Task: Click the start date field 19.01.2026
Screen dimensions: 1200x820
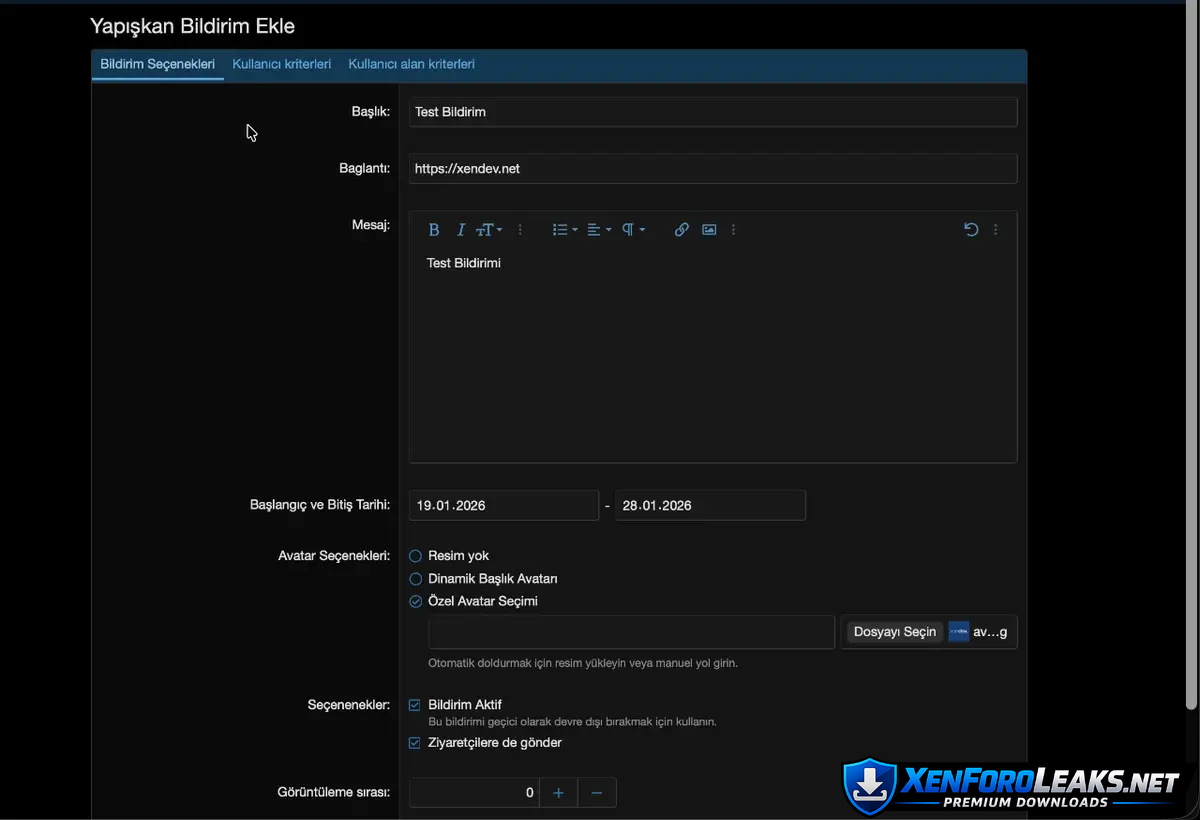Action: (x=503, y=506)
